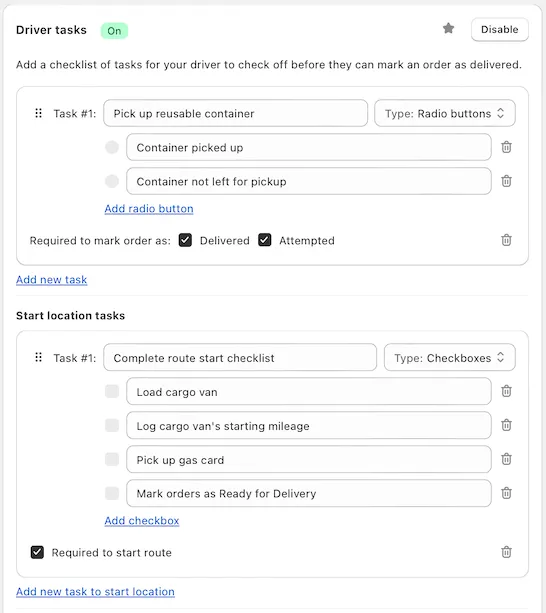Delete "Mark orders as Ready for Delivery" item
Screen dimensions: 546x613
click(x=506, y=493)
